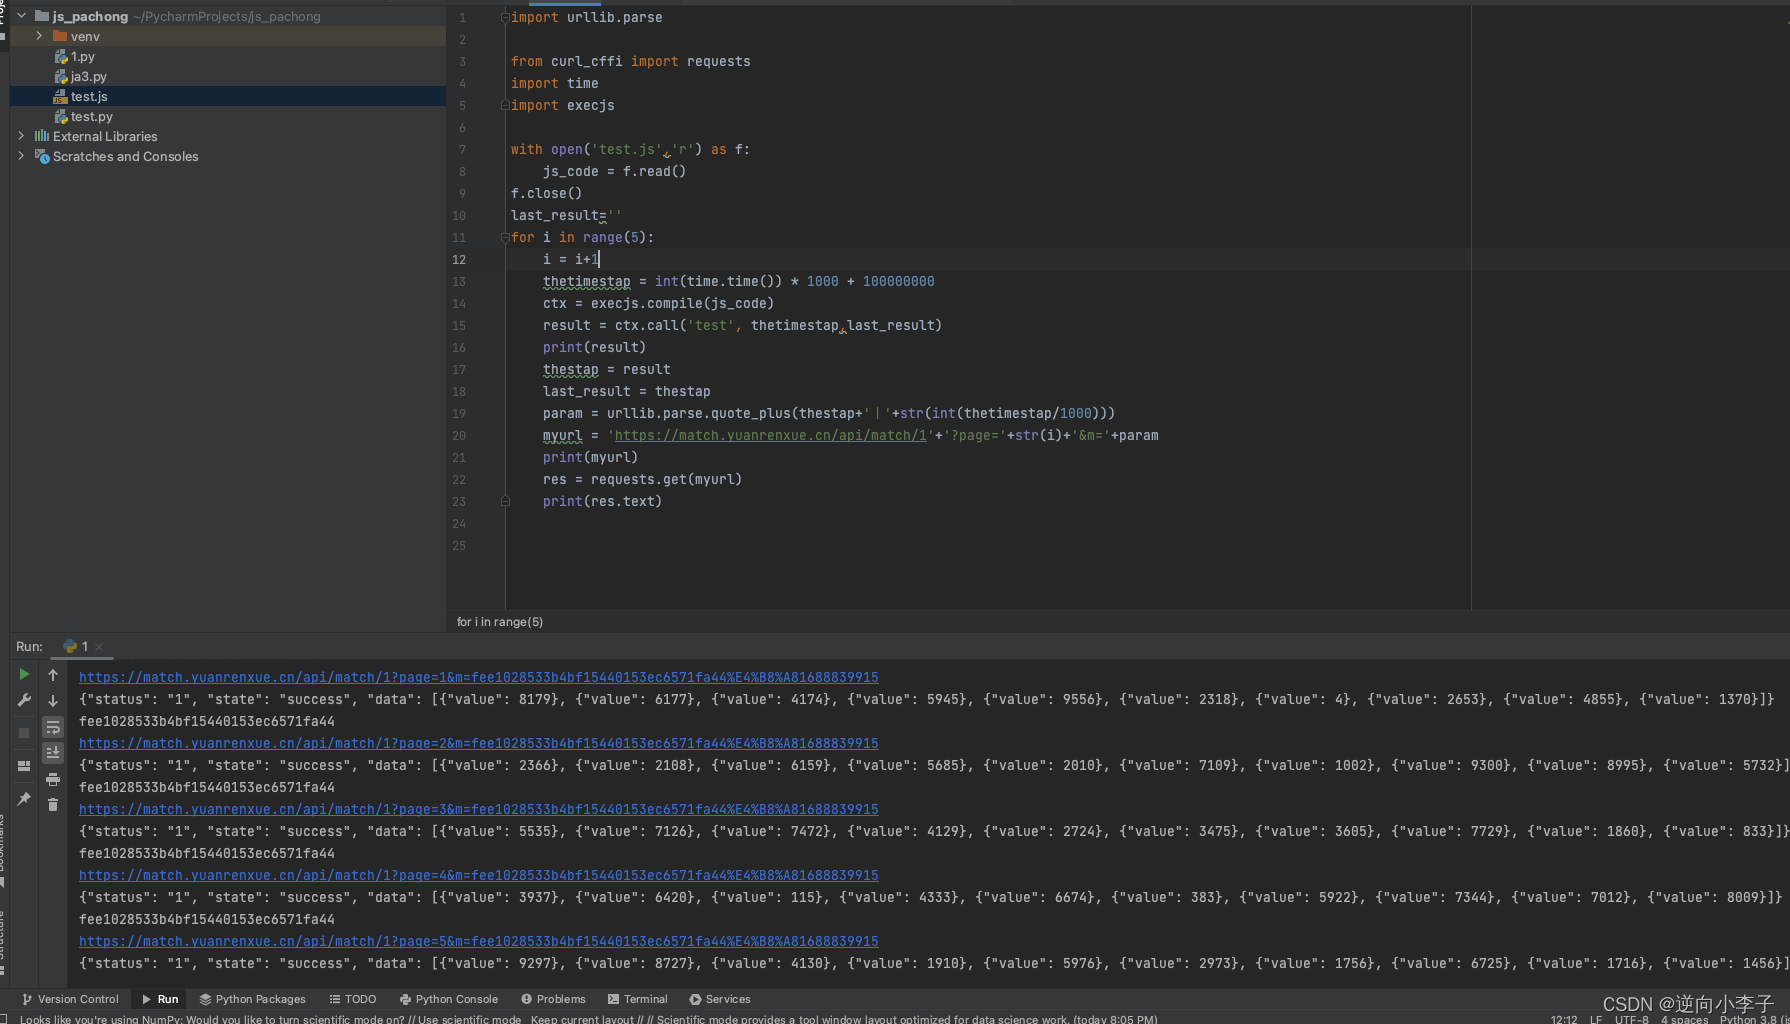
Task: Open Services tool window
Action: coord(720,999)
